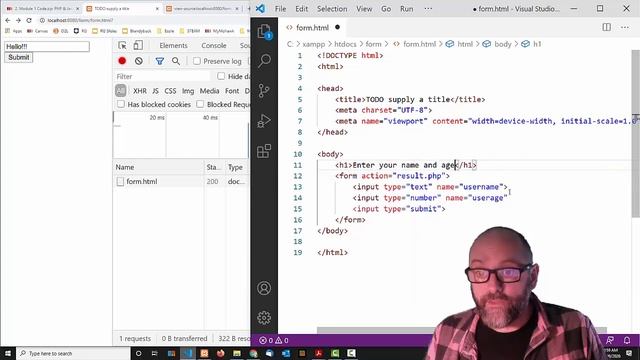
Task: Enable the Preserve log checkbox
Action: (197, 61)
